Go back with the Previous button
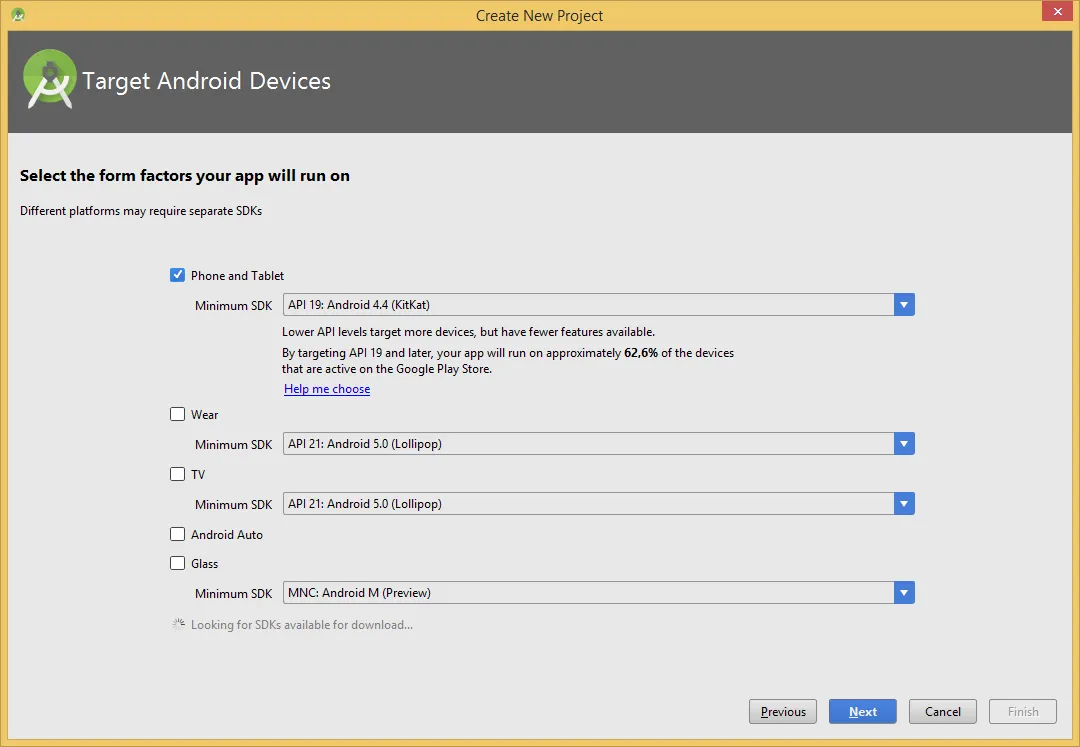 coord(782,712)
